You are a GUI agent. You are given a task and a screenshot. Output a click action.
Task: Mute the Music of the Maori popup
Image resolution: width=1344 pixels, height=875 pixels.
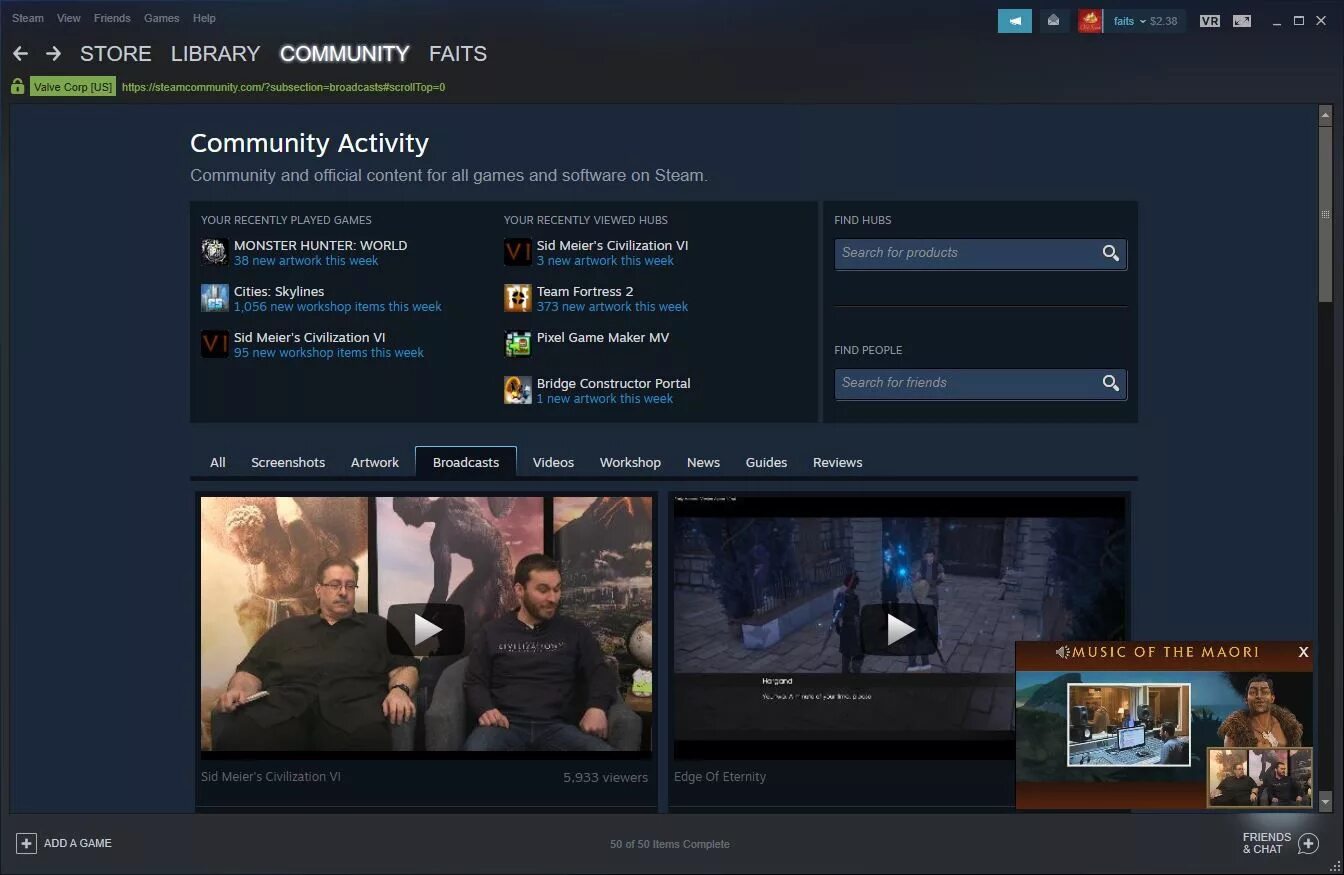click(1062, 652)
